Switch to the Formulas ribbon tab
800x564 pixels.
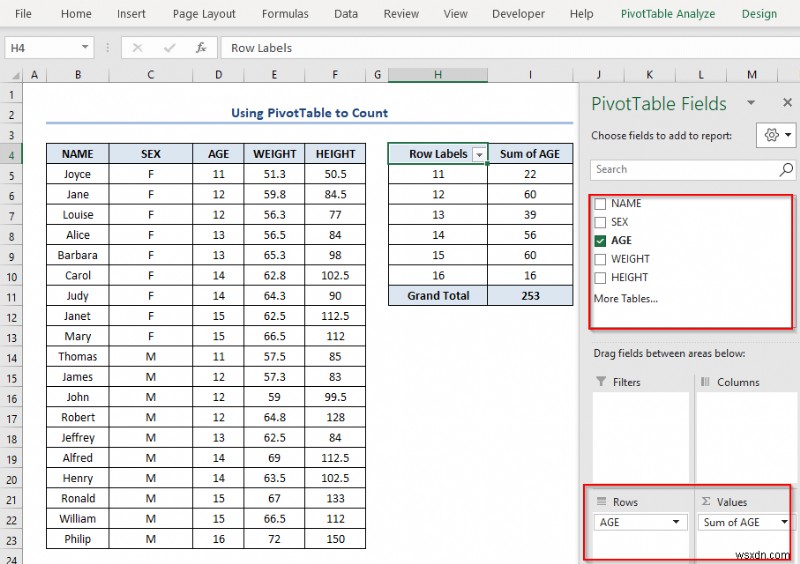coord(285,14)
